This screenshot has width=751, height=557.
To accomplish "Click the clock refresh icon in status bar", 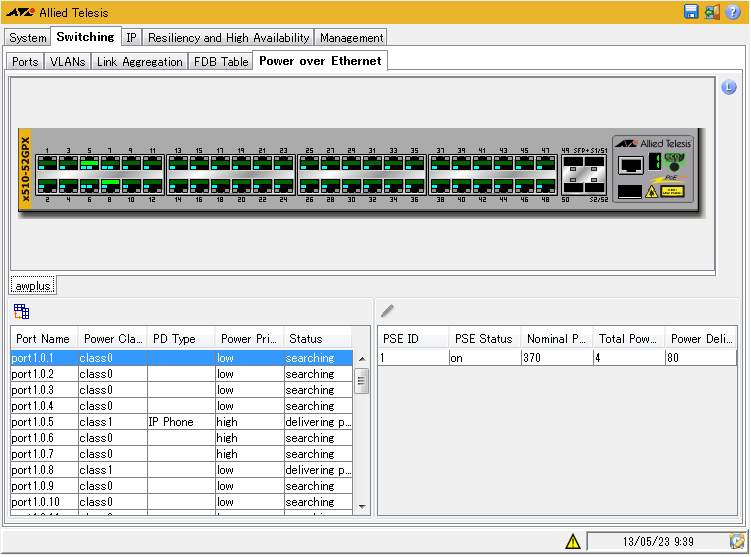I will pyautogui.click(x=737, y=541).
